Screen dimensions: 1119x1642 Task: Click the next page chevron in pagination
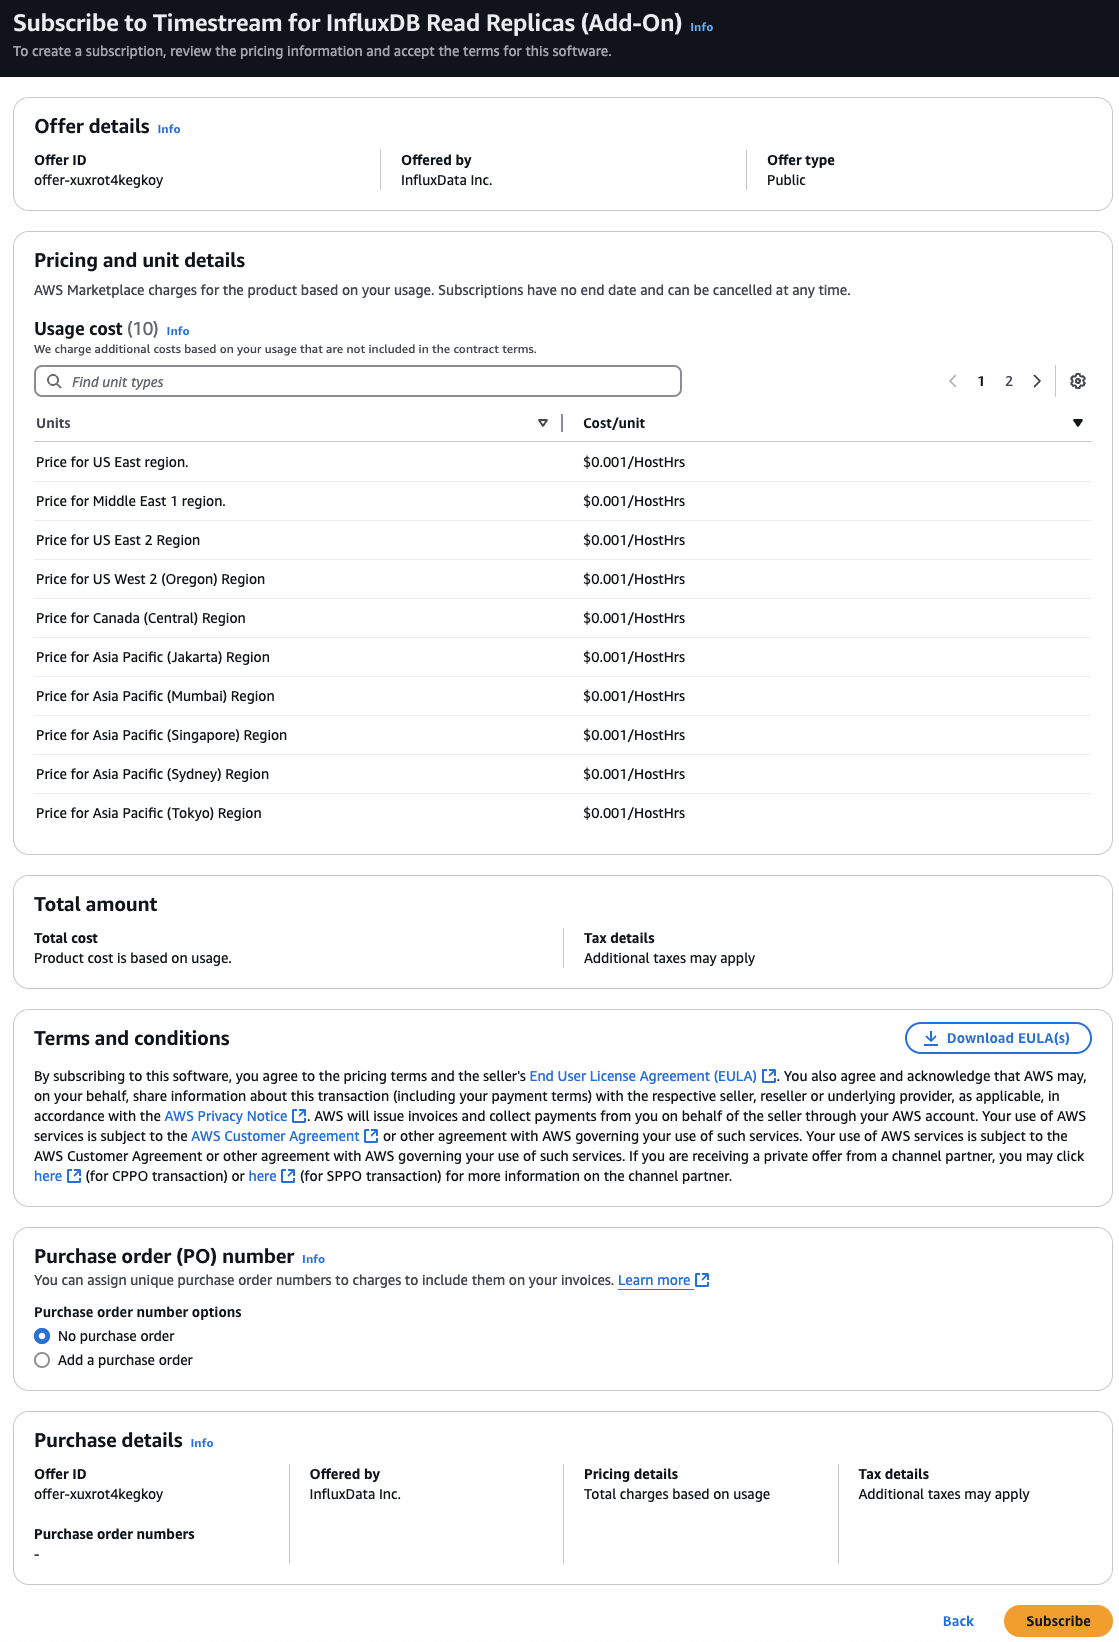[1037, 381]
